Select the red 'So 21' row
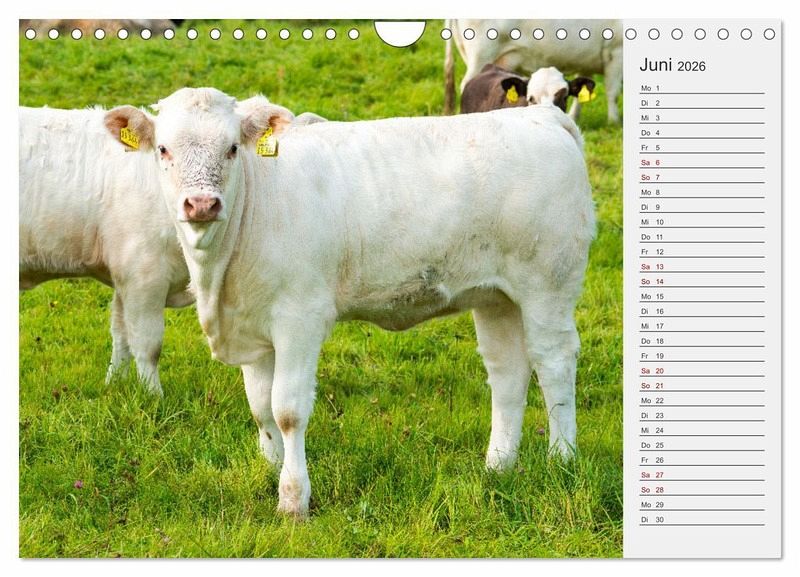The image size is (800, 577). pos(702,385)
